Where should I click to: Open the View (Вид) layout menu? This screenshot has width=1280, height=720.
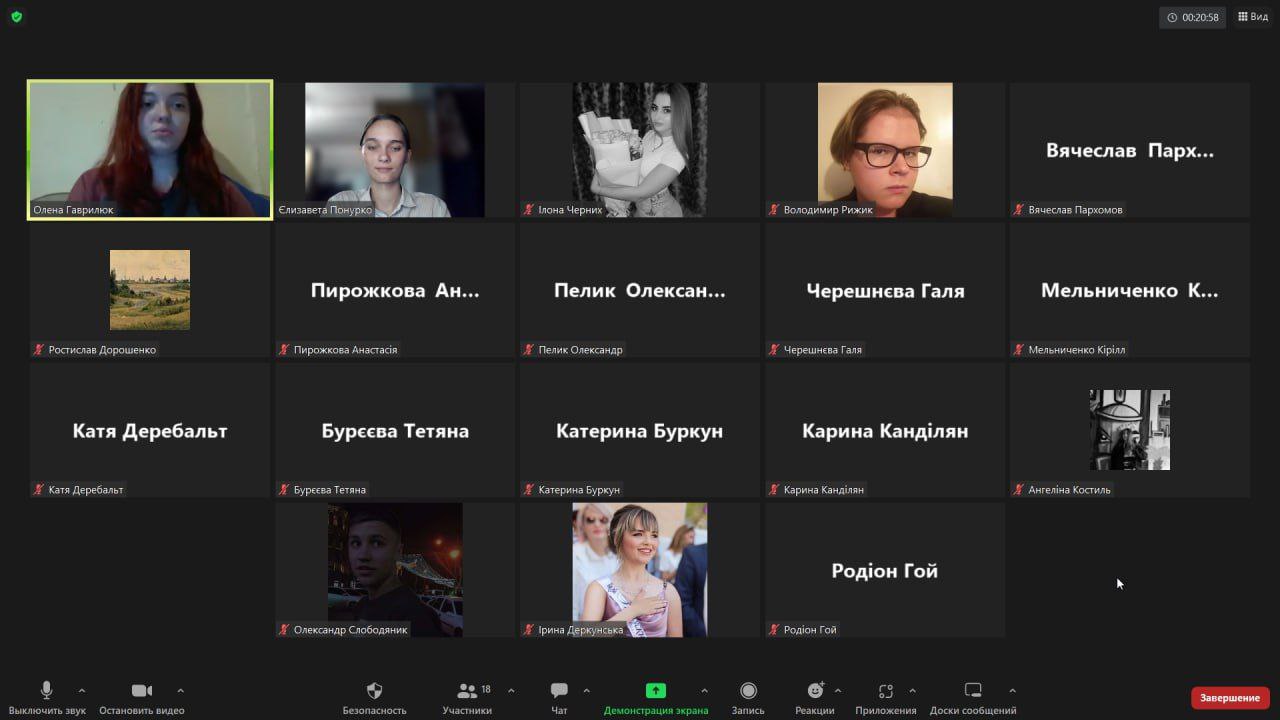click(1253, 17)
